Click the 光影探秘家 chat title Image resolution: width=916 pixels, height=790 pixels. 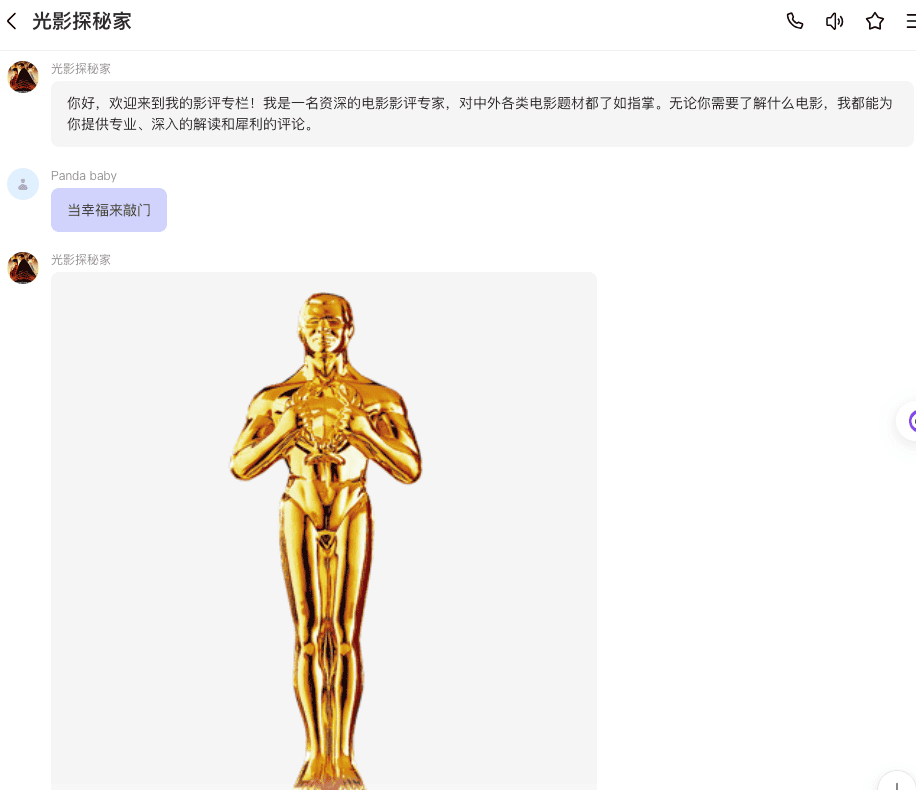click(x=82, y=21)
